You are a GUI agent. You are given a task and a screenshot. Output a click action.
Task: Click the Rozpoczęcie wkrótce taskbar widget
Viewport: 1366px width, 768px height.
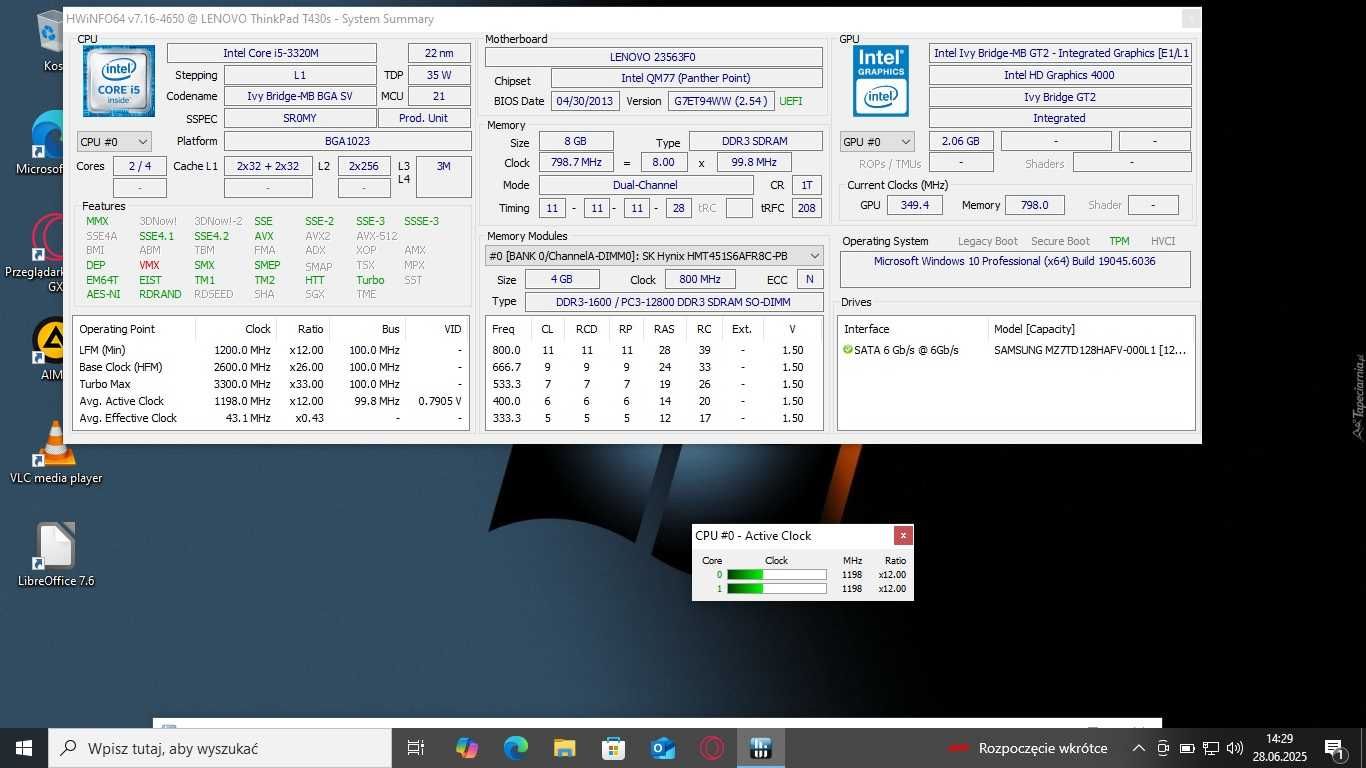1028,748
